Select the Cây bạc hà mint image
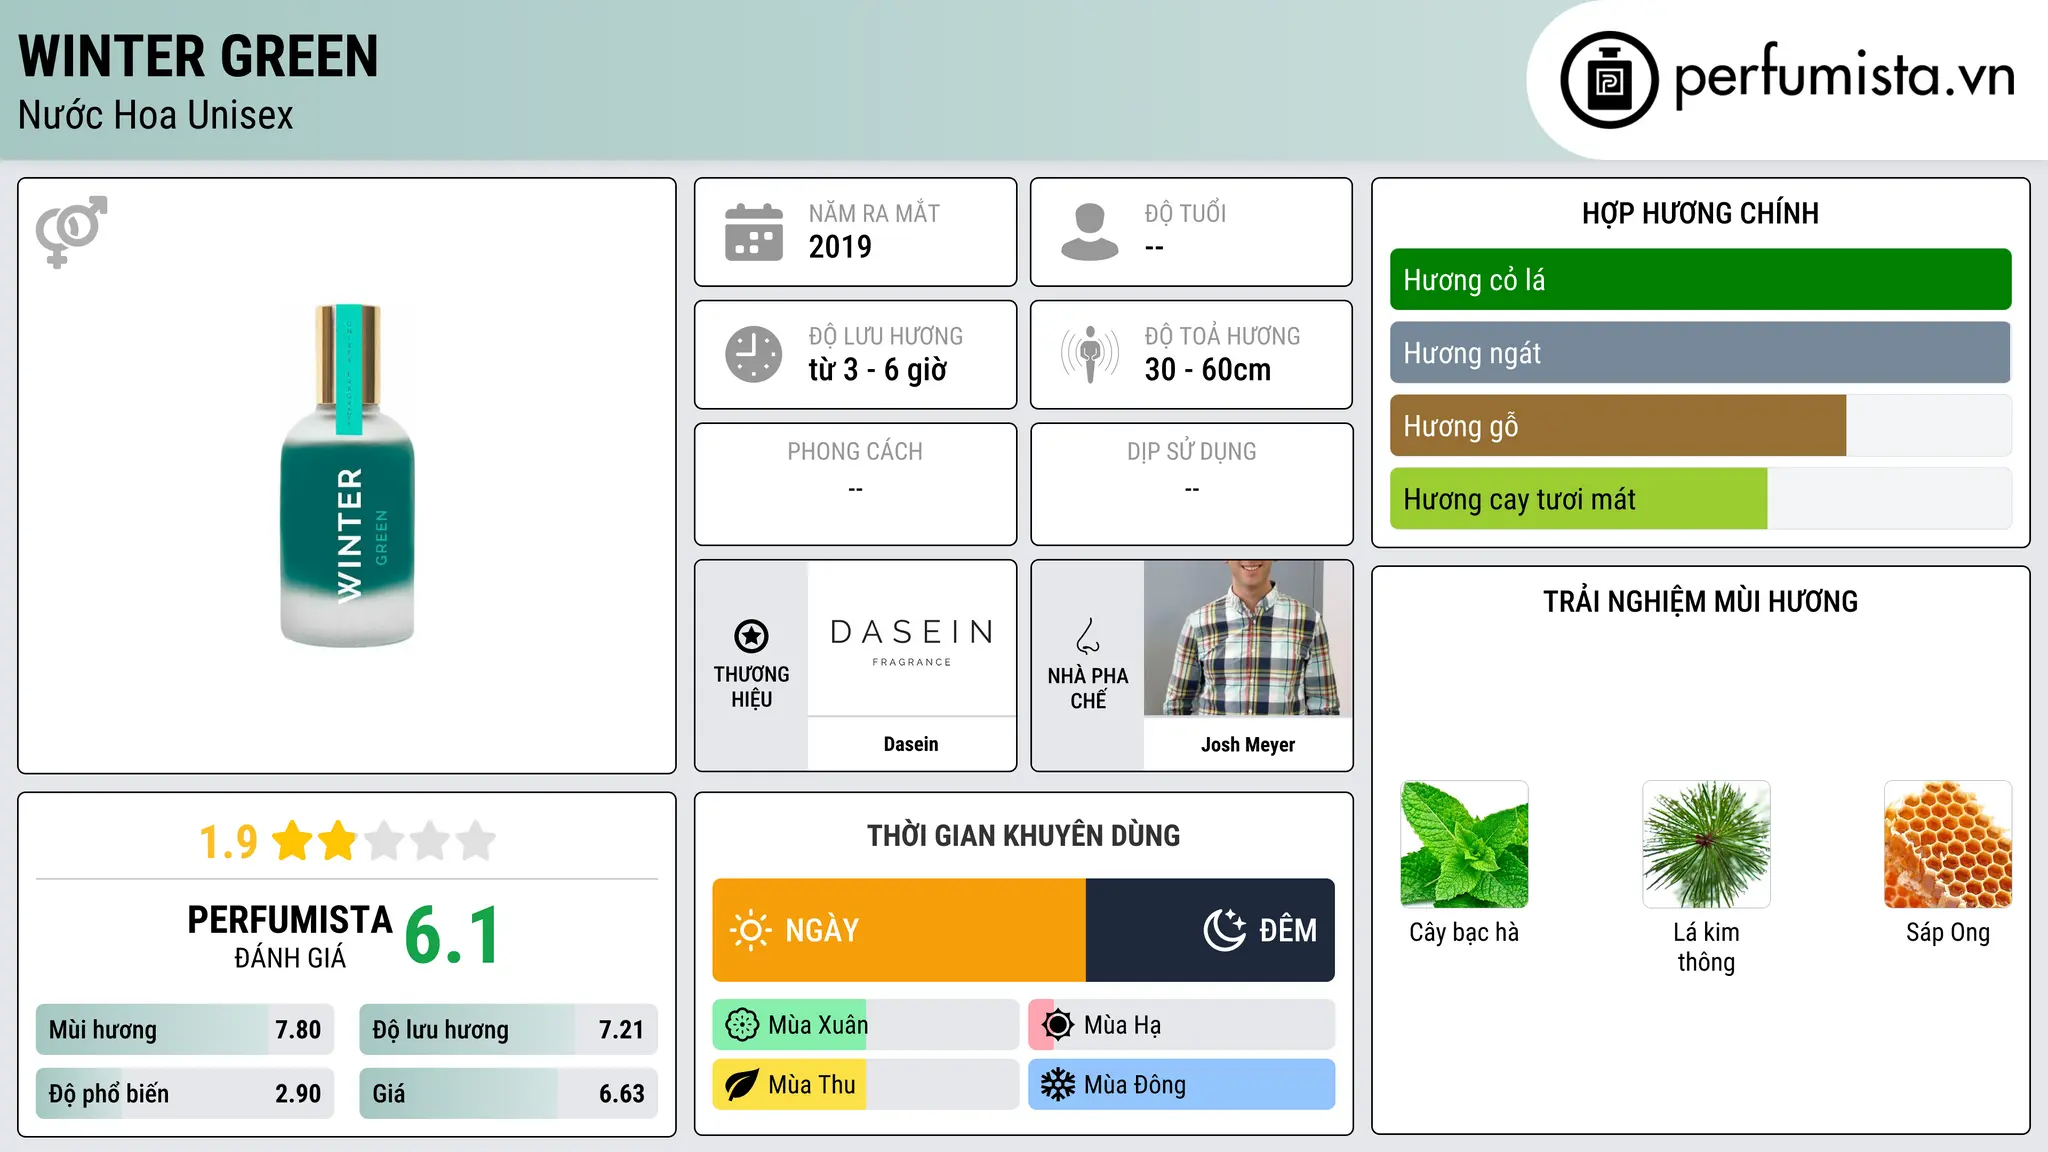The height and width of the screenshot is (1152, 2048). 1464,844
